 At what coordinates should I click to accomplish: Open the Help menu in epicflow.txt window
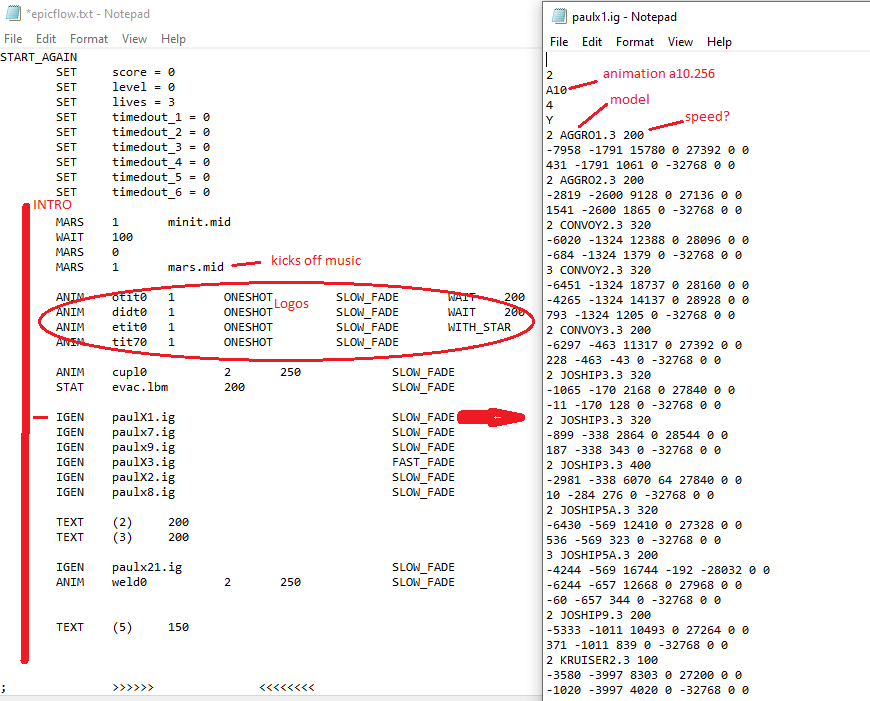pos(173,39)
